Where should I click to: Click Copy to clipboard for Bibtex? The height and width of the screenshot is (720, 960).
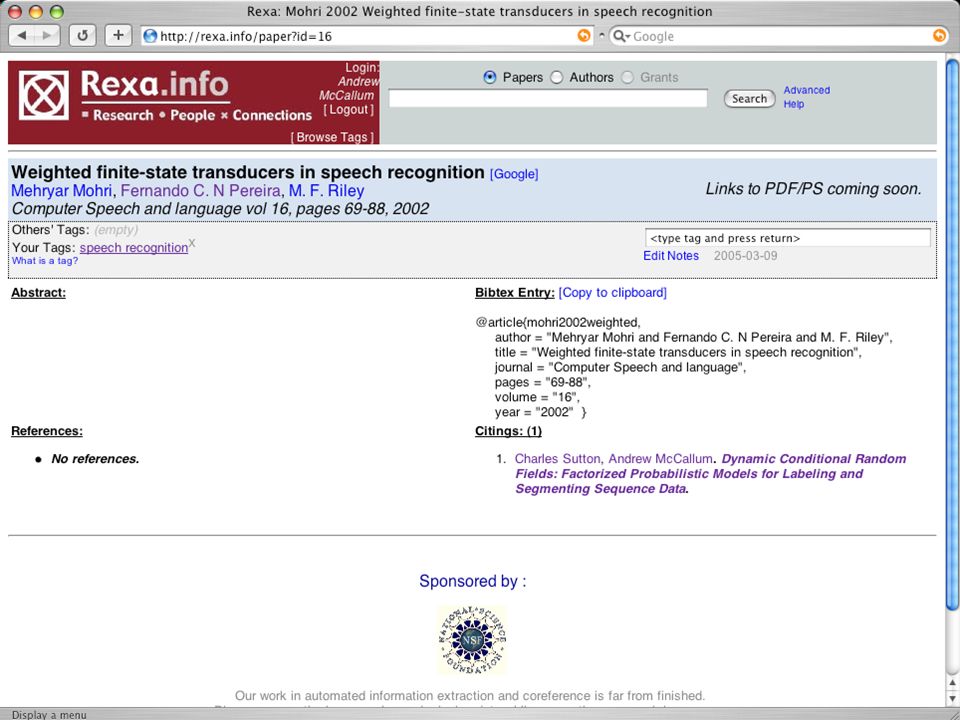pos(612,293)
